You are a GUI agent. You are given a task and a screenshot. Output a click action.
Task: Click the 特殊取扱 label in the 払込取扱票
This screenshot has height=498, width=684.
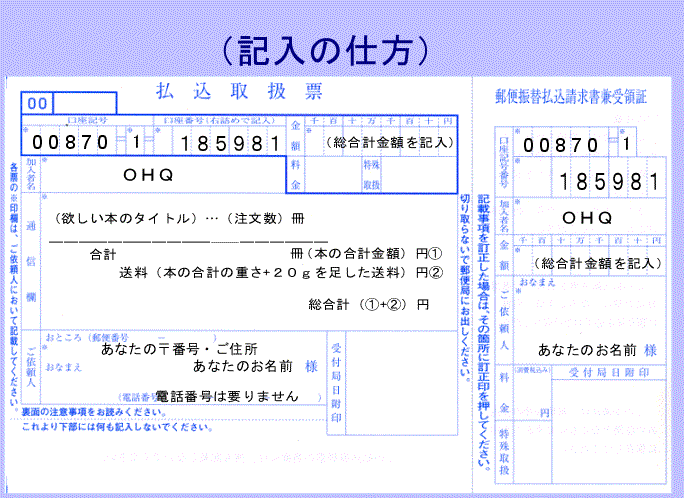point(371,174)
